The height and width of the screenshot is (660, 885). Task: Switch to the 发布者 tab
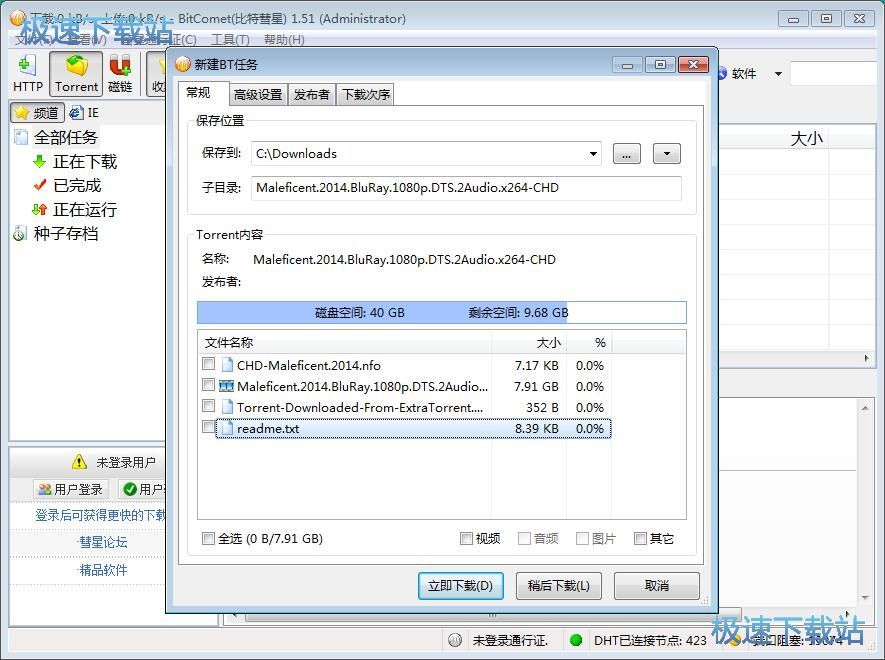312,94
